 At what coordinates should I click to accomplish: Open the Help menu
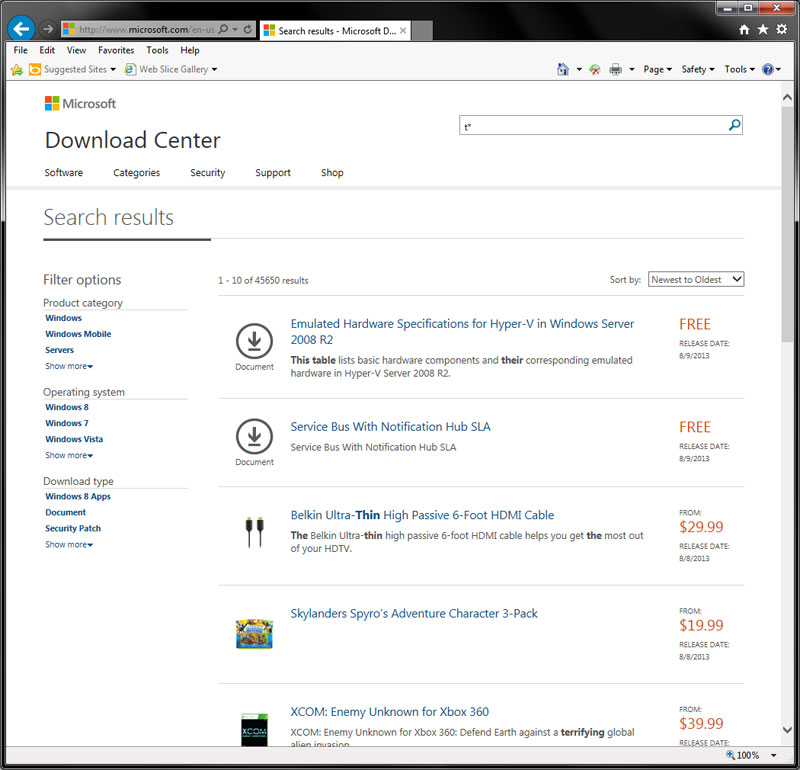point(190,50)
